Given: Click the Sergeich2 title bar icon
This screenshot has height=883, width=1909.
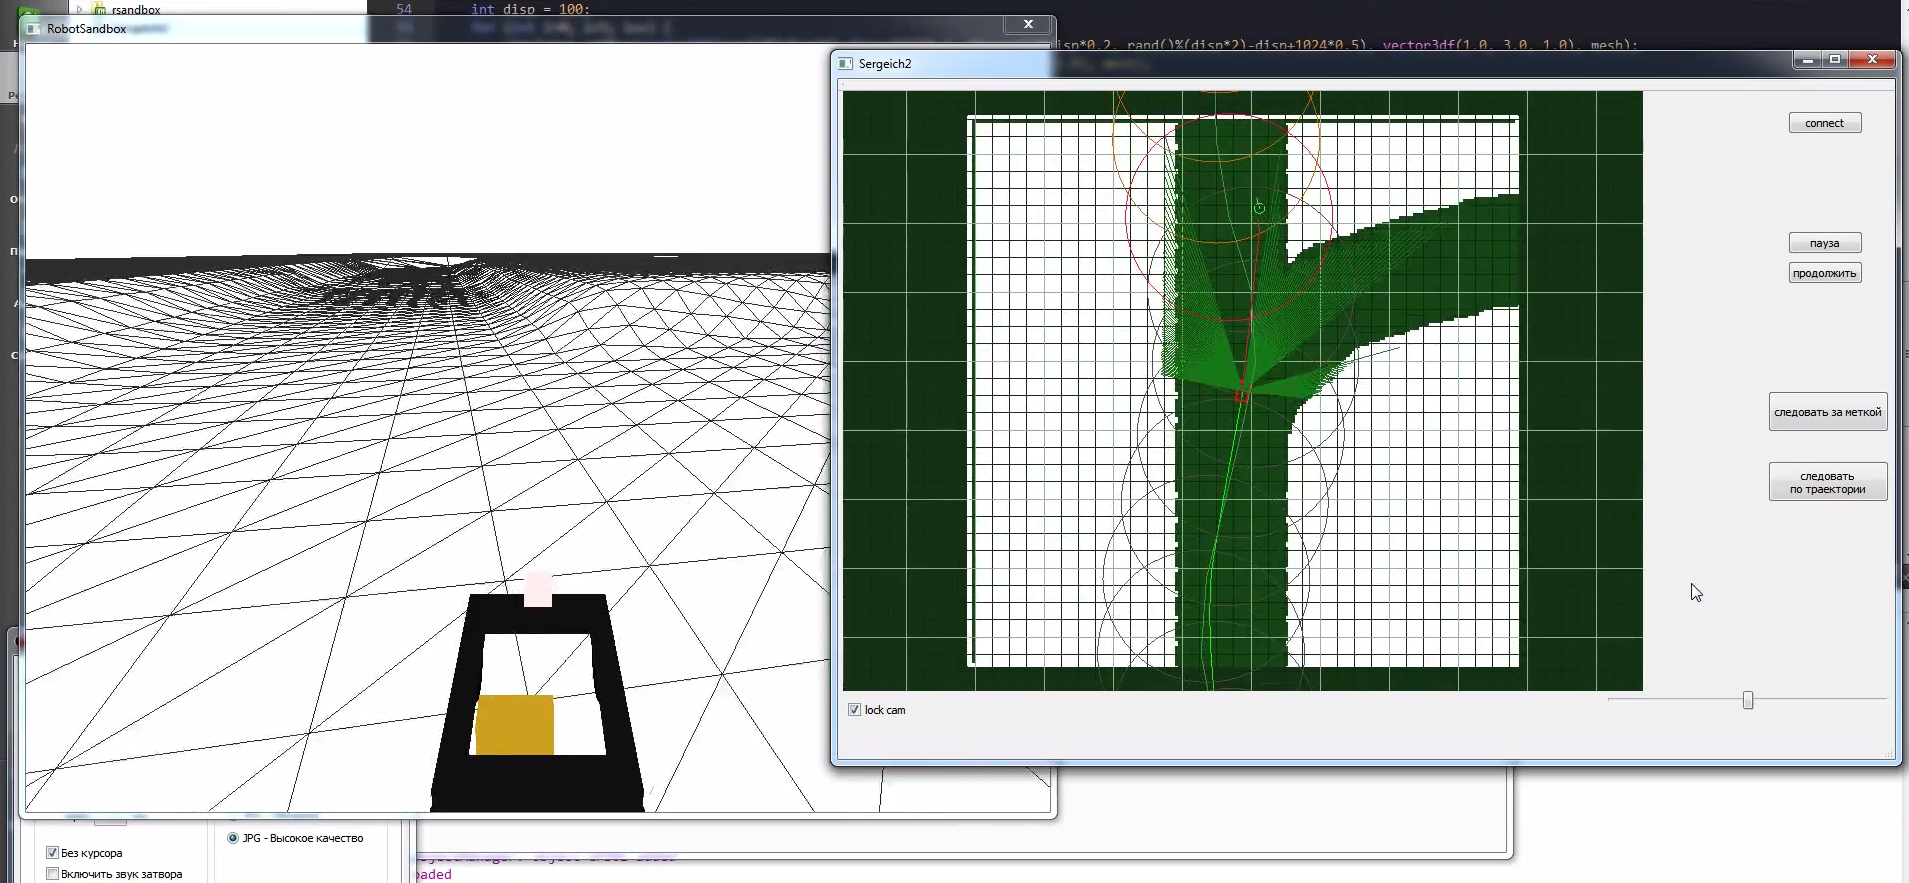Looking at the screenshot, I should pyautogui.click(x=846, y=64).
